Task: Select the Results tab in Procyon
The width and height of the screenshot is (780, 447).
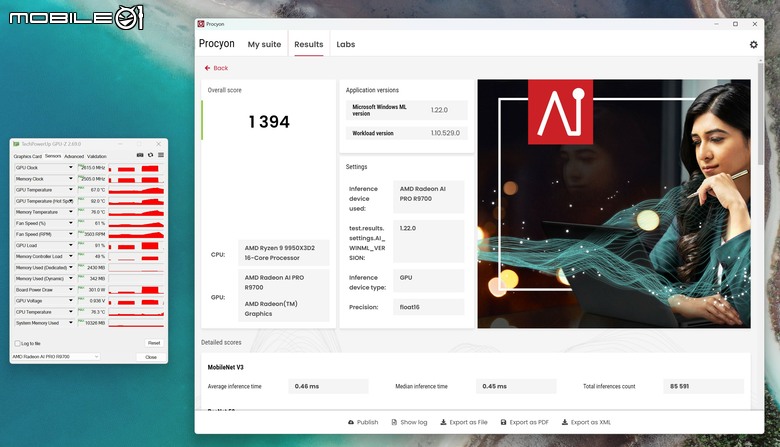Action: coord(308,44)
